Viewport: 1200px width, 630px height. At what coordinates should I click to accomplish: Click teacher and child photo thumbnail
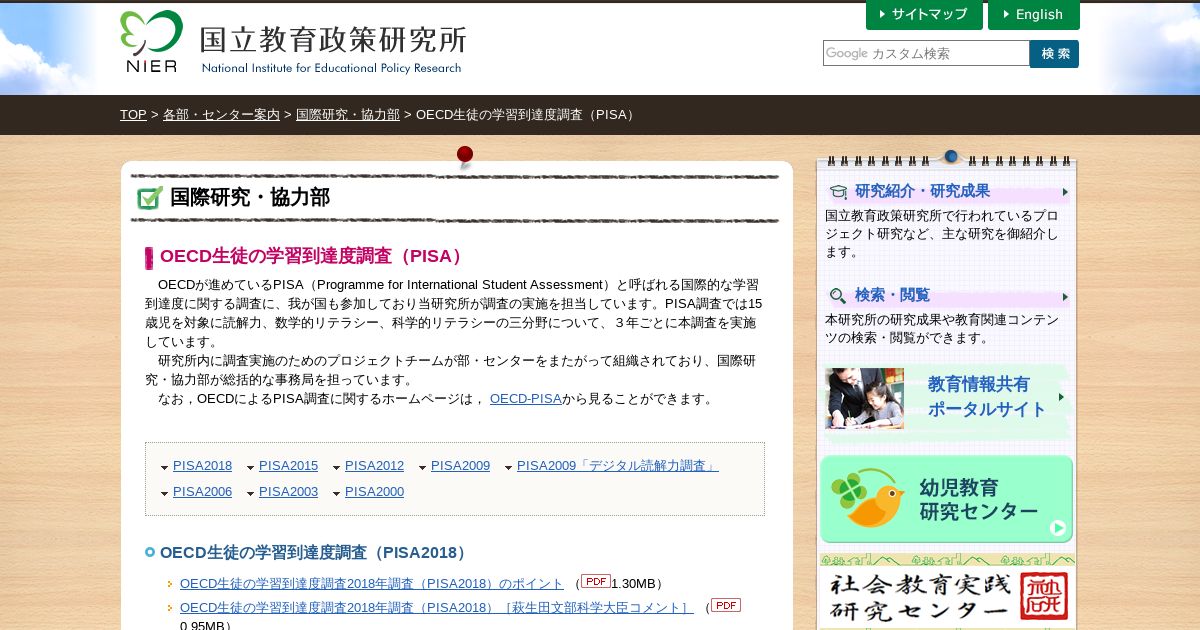864,398
